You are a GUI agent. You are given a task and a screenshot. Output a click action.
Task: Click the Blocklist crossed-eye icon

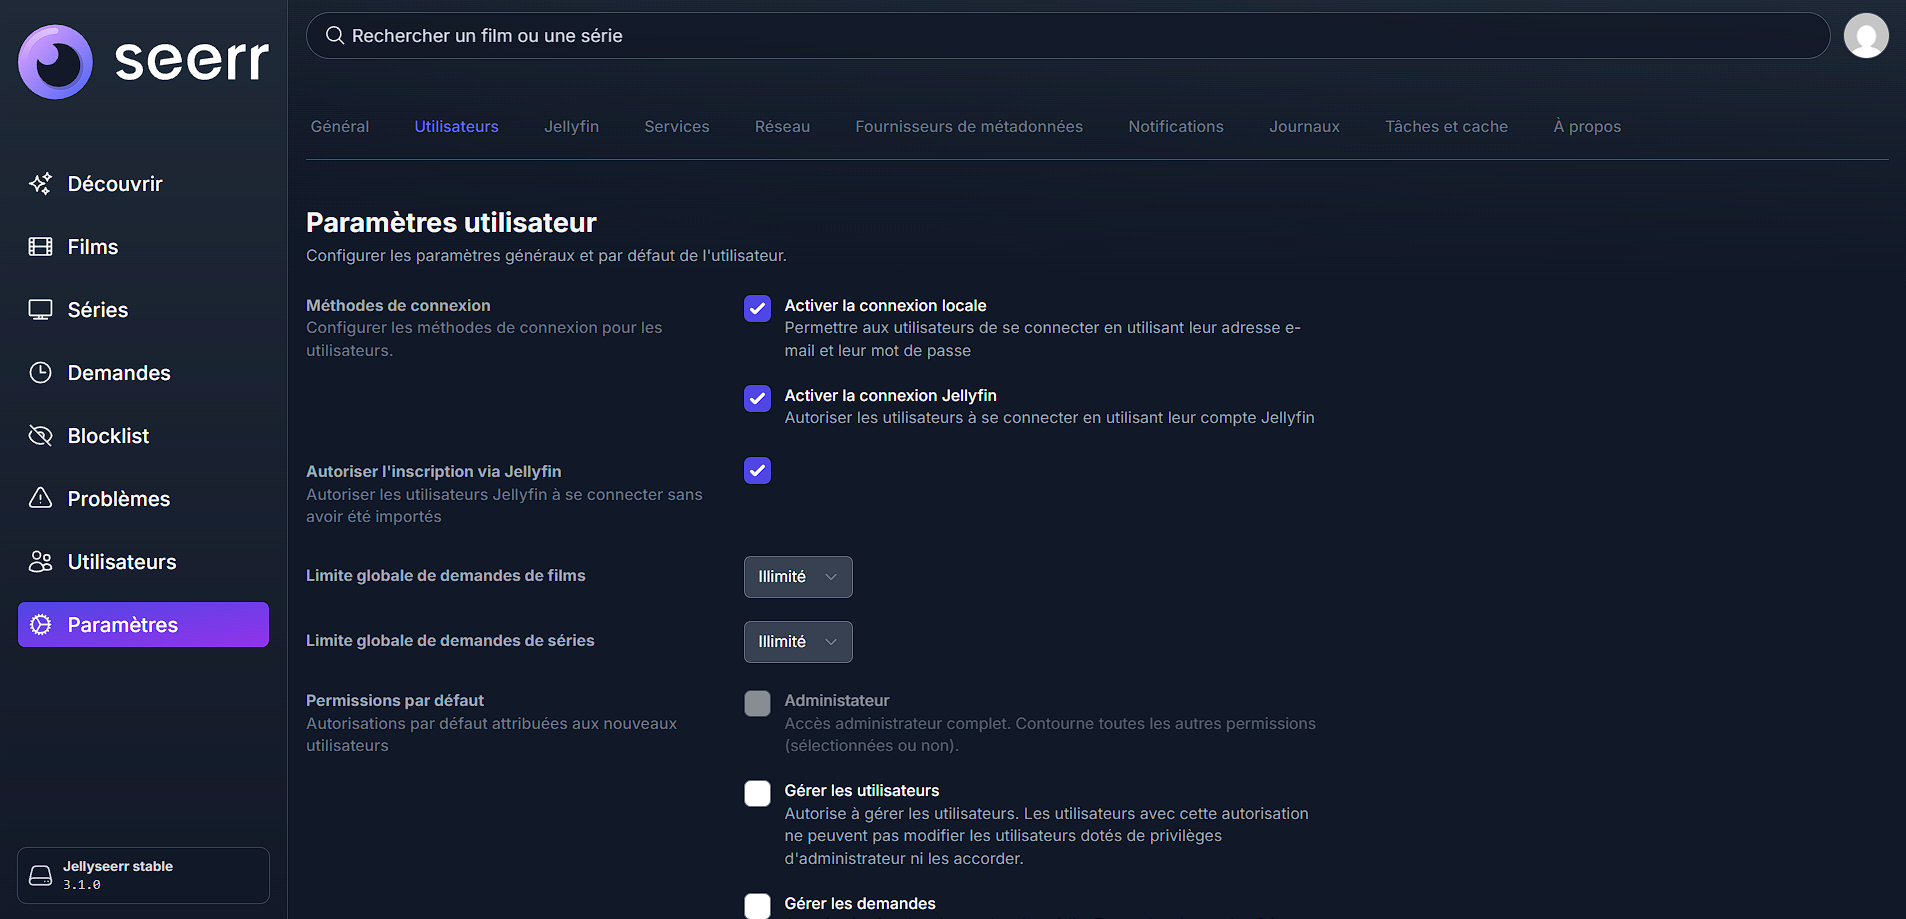40,436
